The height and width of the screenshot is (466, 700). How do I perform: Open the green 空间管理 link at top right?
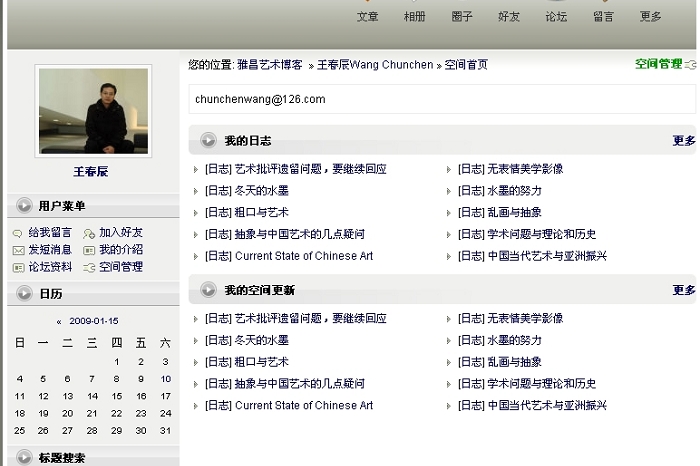(658, 64)
